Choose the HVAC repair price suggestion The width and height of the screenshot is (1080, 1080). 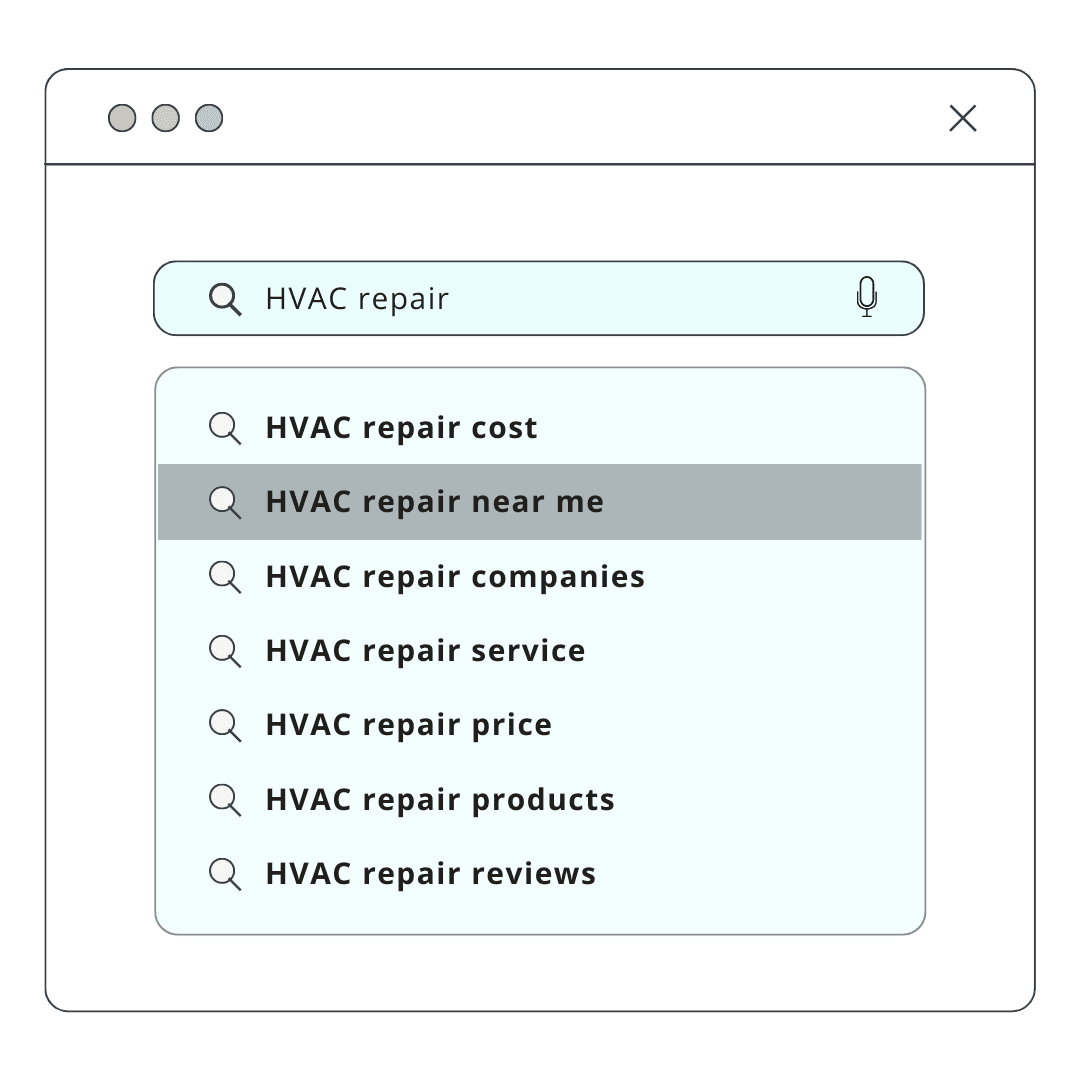coord(539,725)
